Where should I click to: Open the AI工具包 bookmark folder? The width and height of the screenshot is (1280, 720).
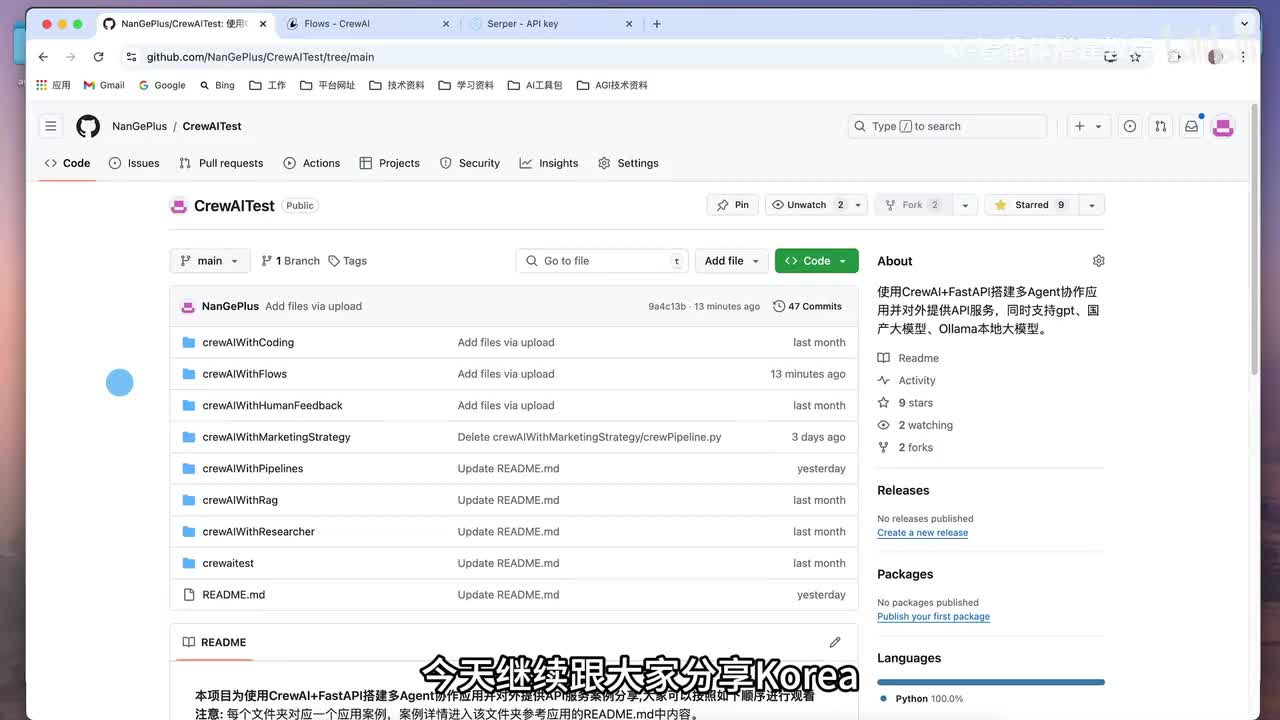pos(535,85)
